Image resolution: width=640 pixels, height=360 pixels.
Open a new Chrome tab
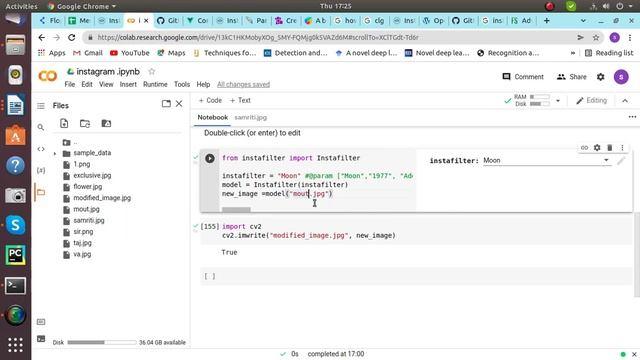coord(547,20)
